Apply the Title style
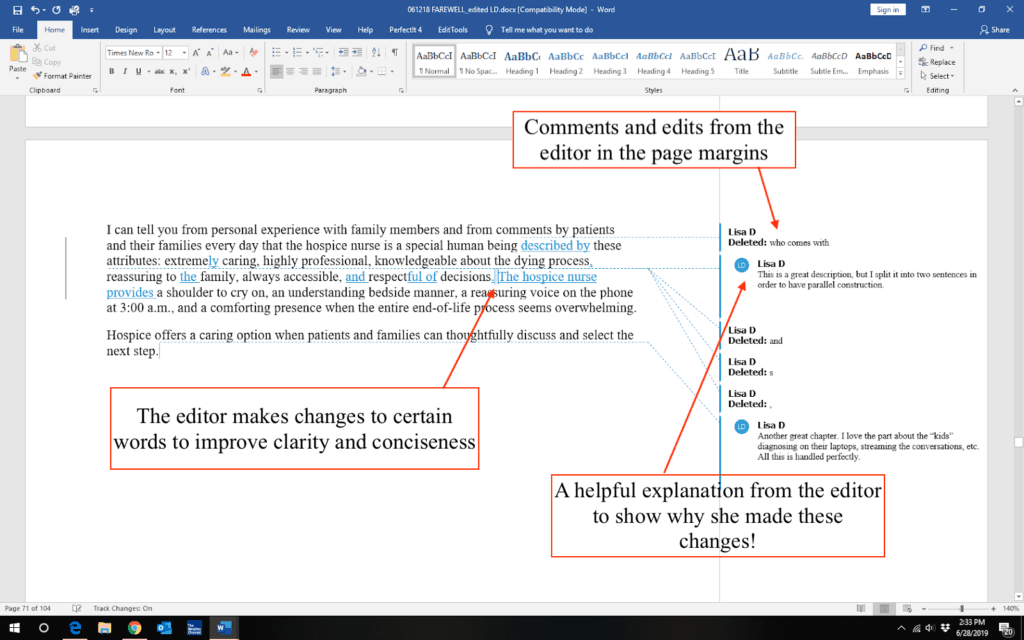This screenshot has width=1024, height=640. (x=741, y=62)
